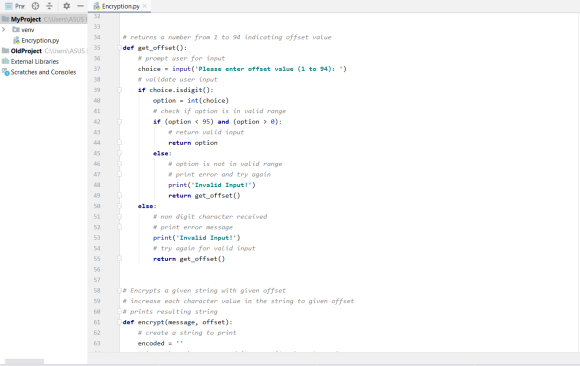Click the External Libraries icon
Image resolution: width=580 pixels, height=366 pixels.
point(5,61)
